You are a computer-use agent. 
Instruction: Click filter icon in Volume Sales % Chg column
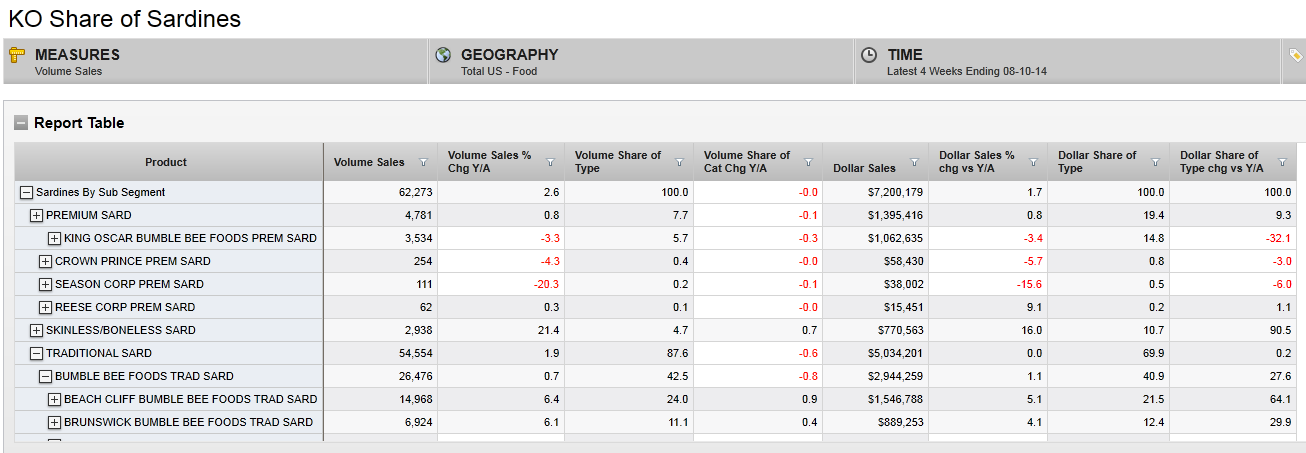click(550, 162)
